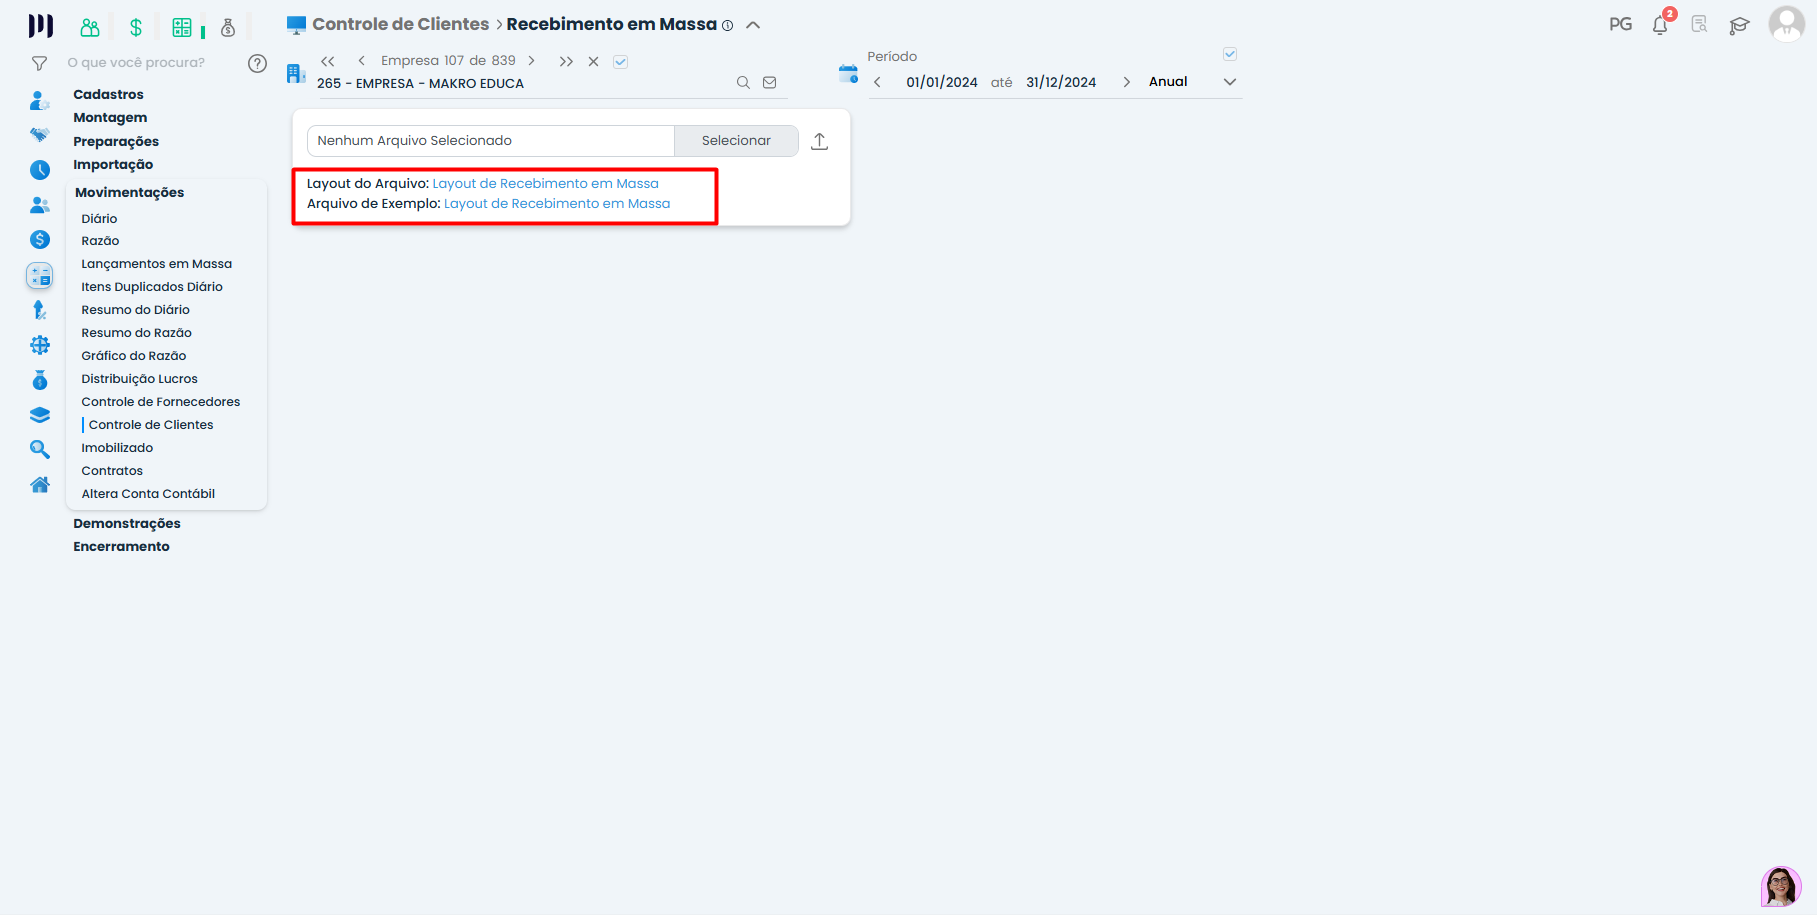Click the calendar icon next to Período

tap(848, 73)
